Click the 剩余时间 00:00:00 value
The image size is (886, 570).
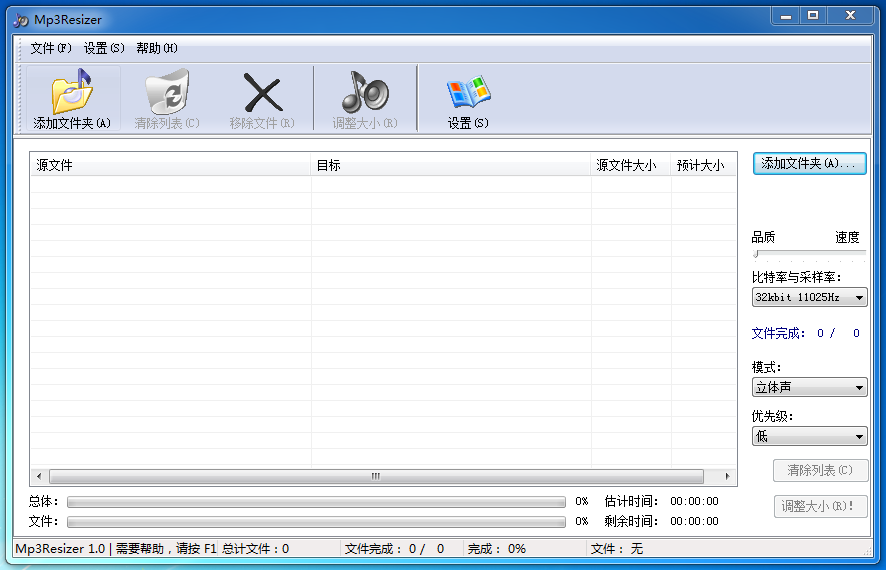click(x=694, y=521)
